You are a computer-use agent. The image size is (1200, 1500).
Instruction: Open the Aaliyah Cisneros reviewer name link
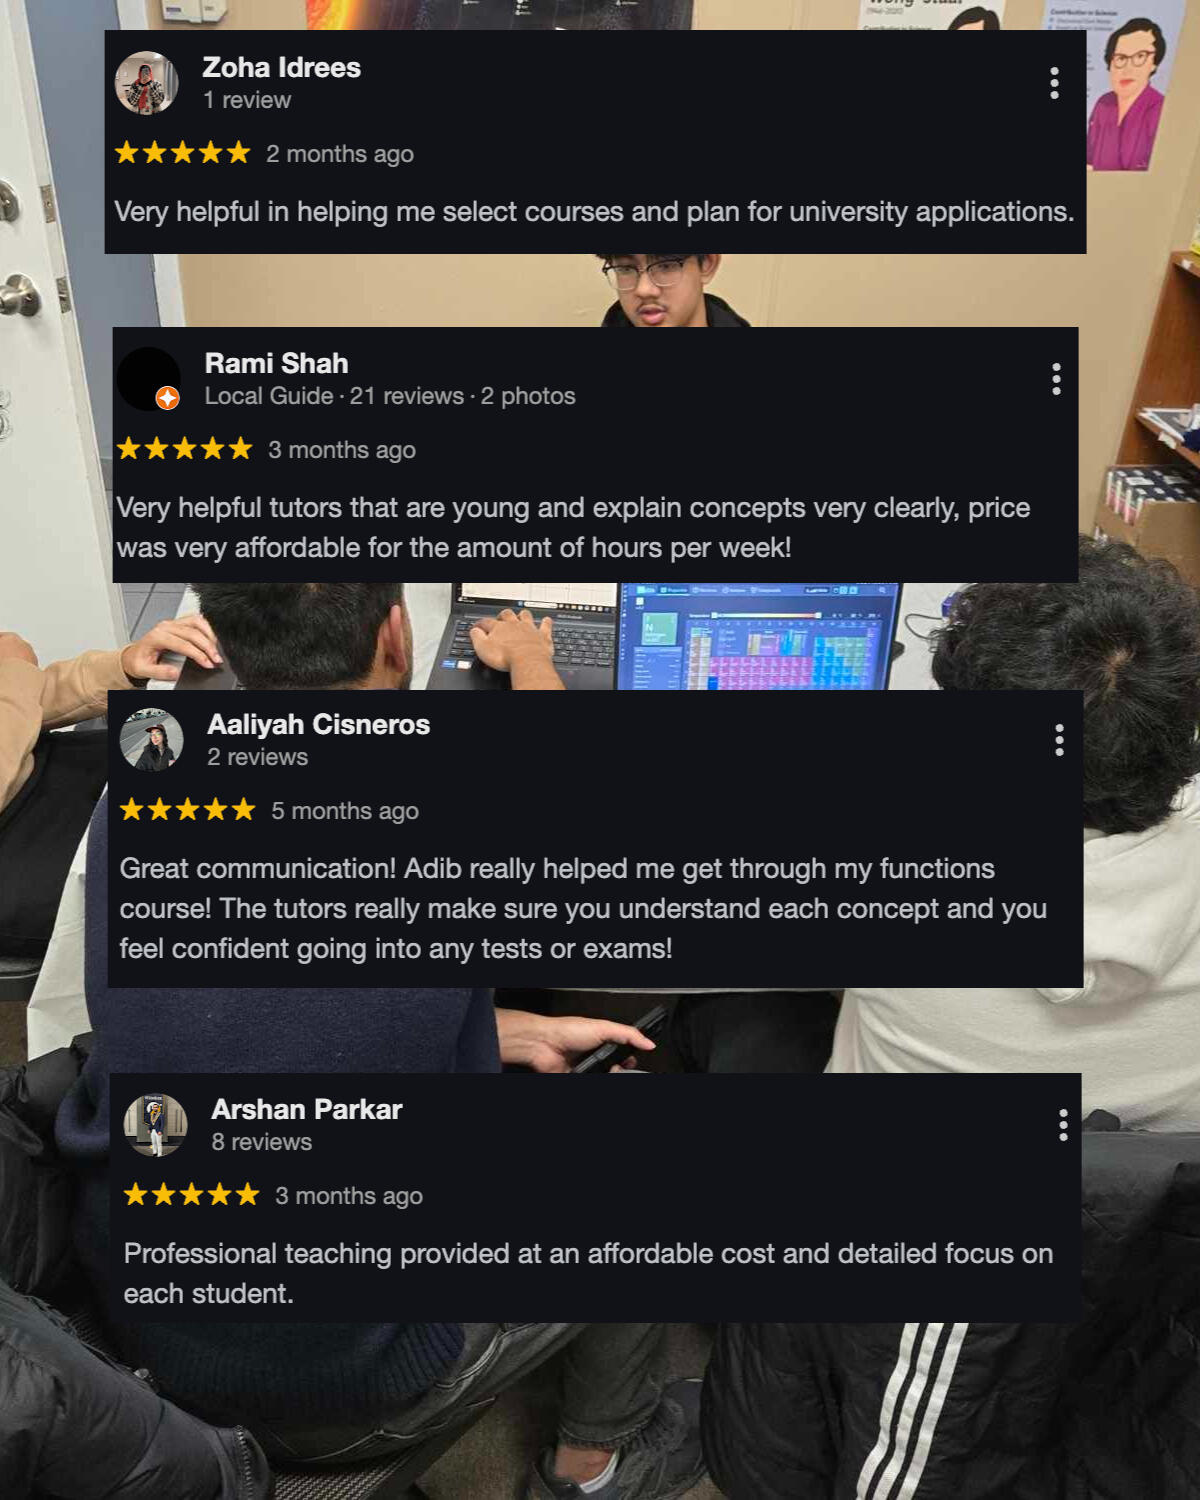pyautogui.click(x=319, y=724)
